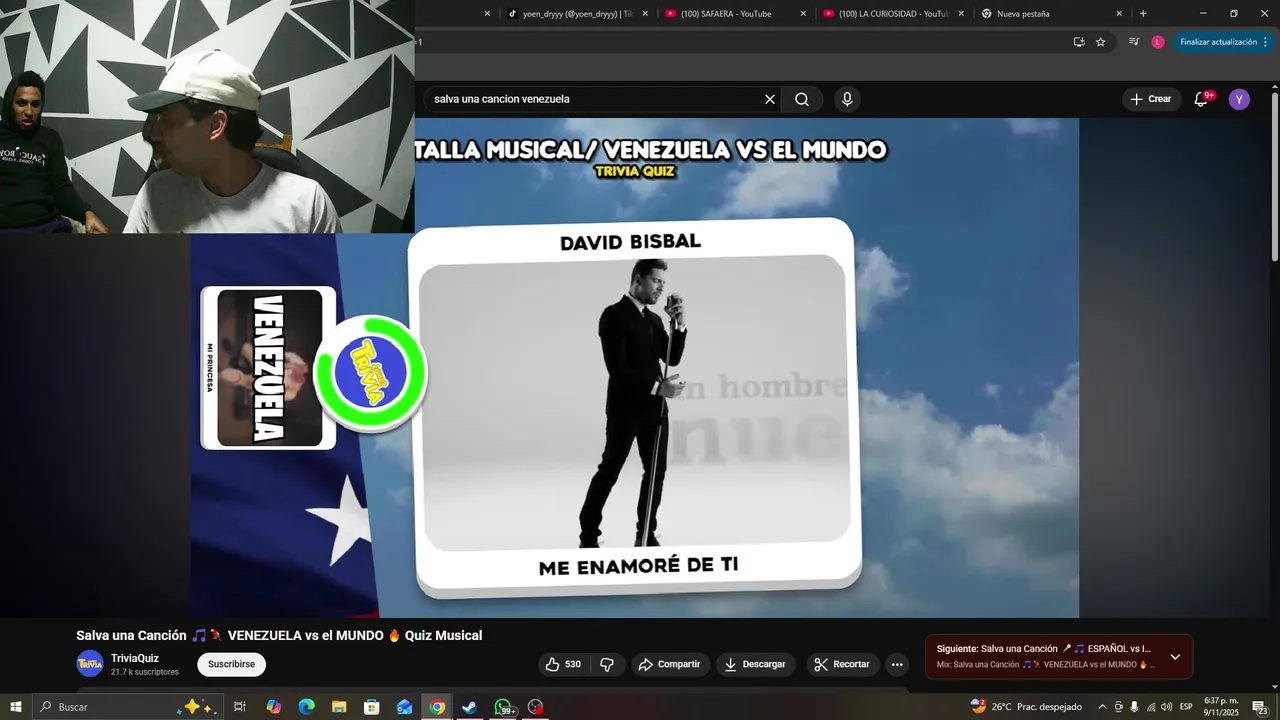Image resolution: width=1280 pixels, height=720 pixels.
Task: Open Microsoft Store from the taskbar
Action: click(372, 707)
